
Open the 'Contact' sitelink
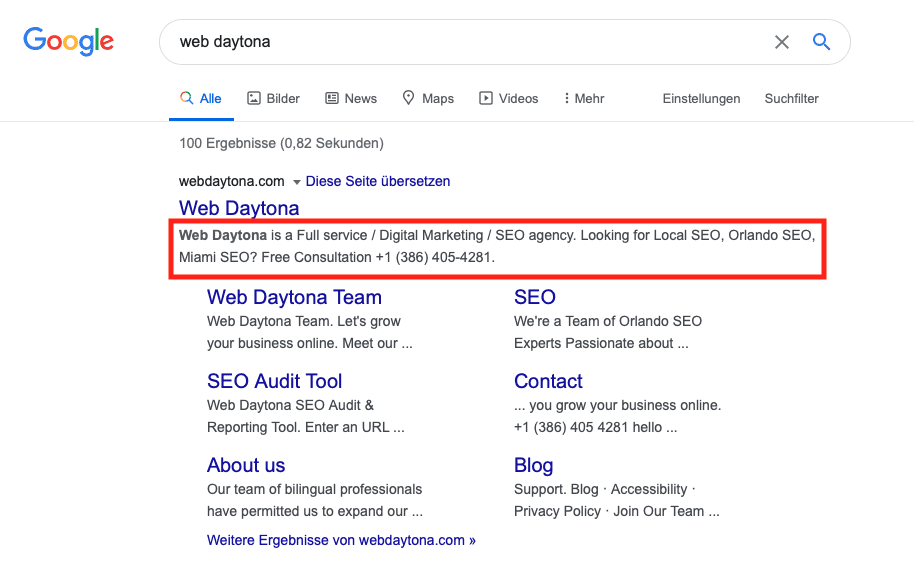click(548, 381)
